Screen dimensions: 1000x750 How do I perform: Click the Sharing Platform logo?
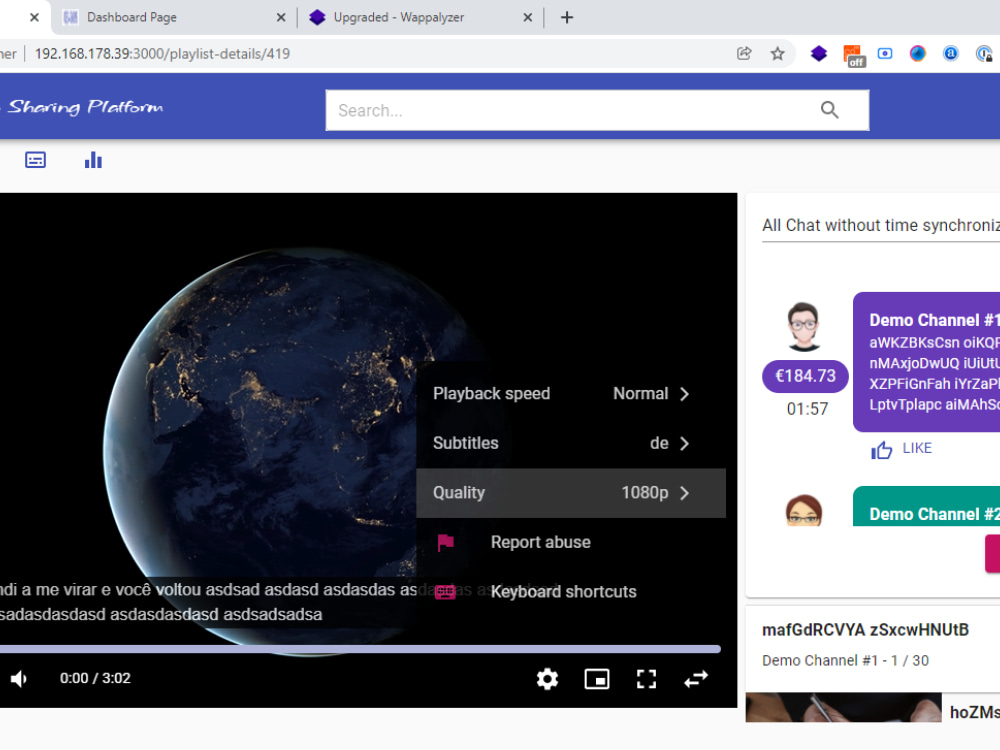83,107
